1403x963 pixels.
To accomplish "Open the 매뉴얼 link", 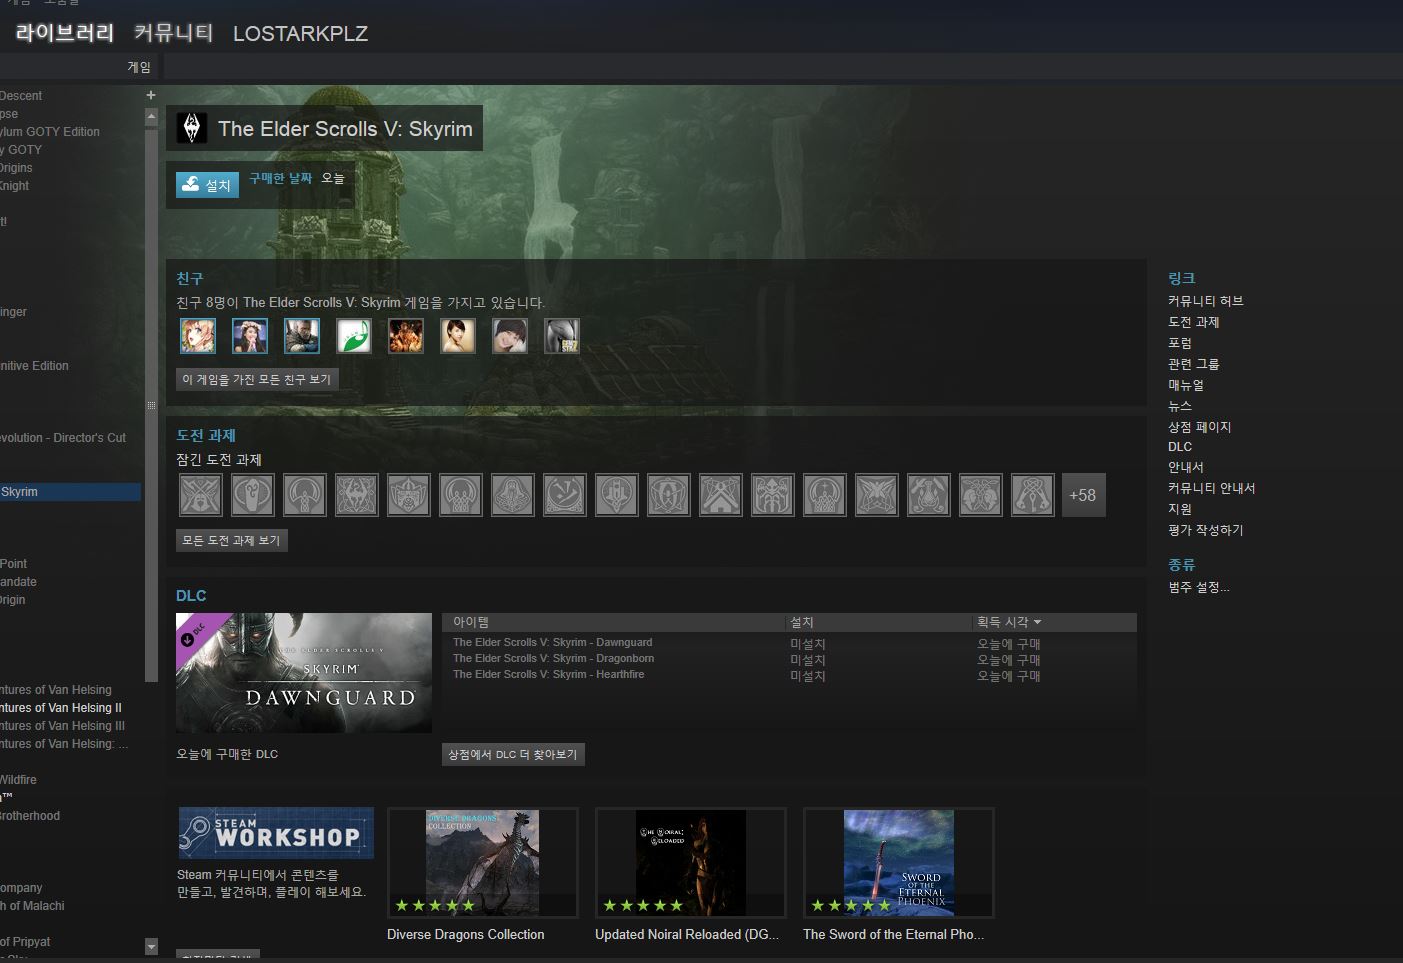I will pyautogui.click(x=1186, y=385).
